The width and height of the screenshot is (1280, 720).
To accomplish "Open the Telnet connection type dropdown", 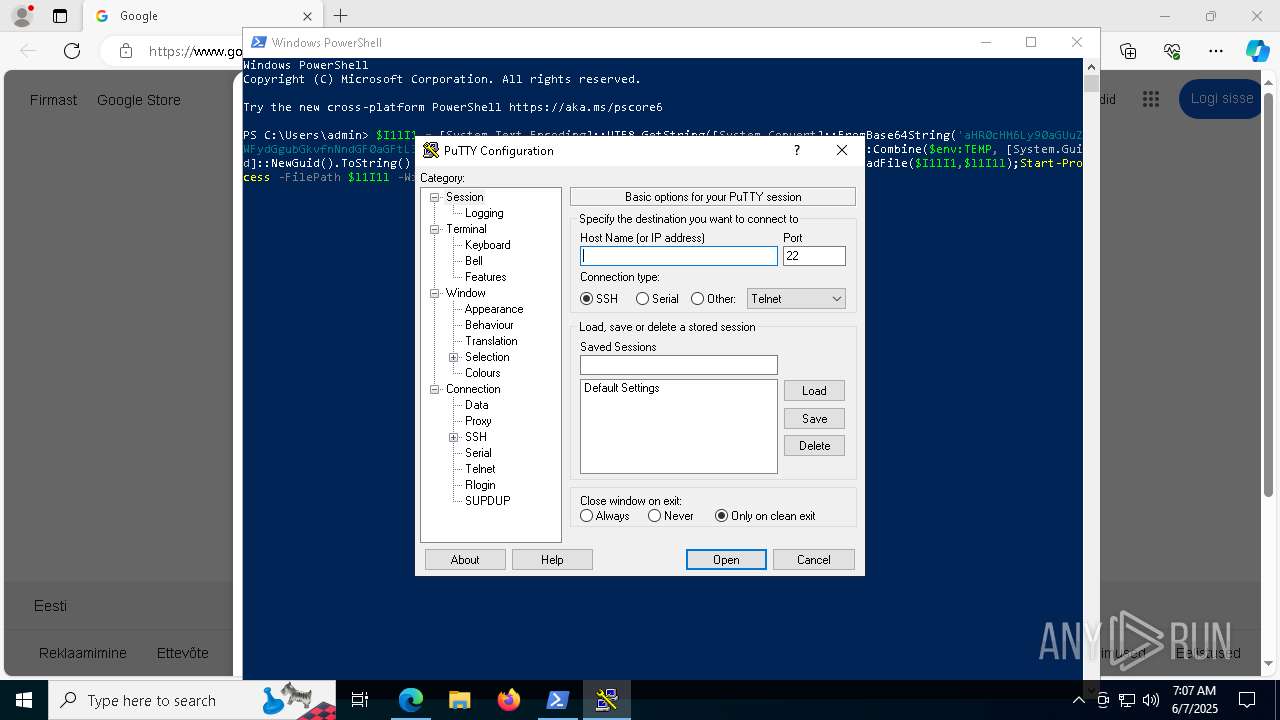I will [x=796, y=299].
